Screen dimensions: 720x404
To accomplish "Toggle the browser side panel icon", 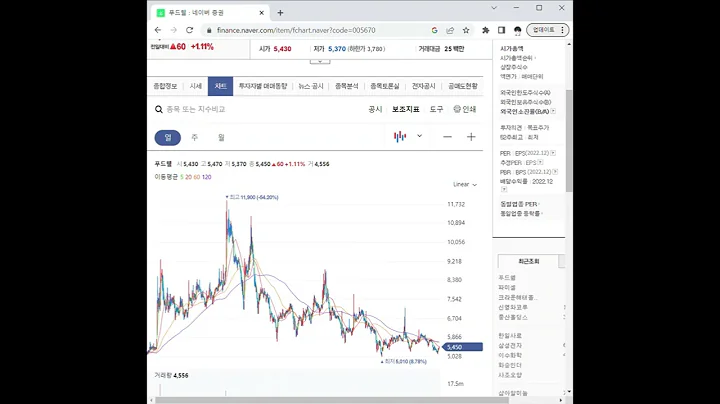I will pyautogui.click(x=501, y=30).
